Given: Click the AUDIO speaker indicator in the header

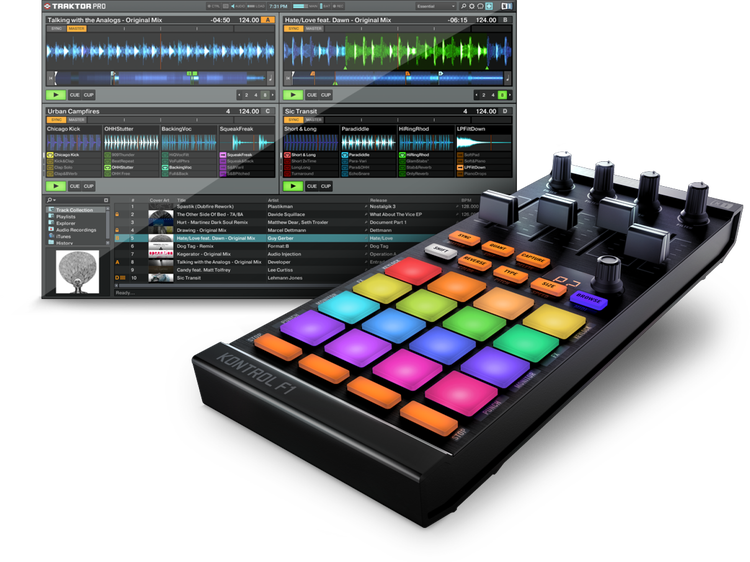Looking at the screenshot, I should click(238, 6).
